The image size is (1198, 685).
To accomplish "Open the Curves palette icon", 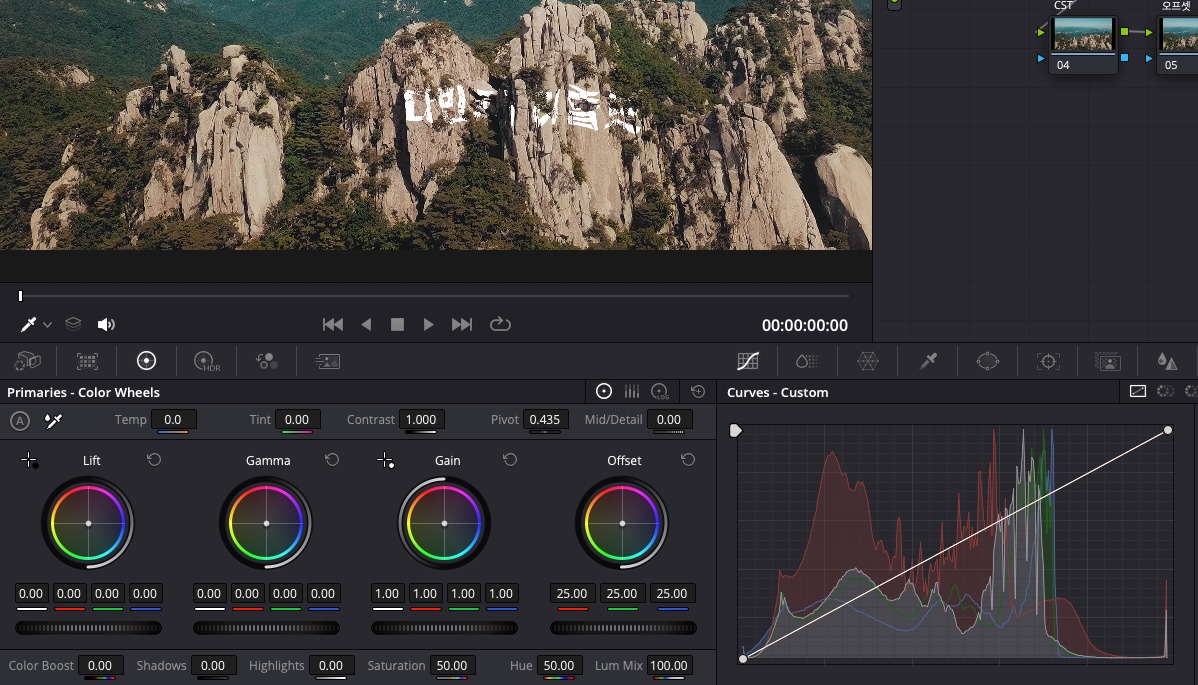I will coord(748,361).
